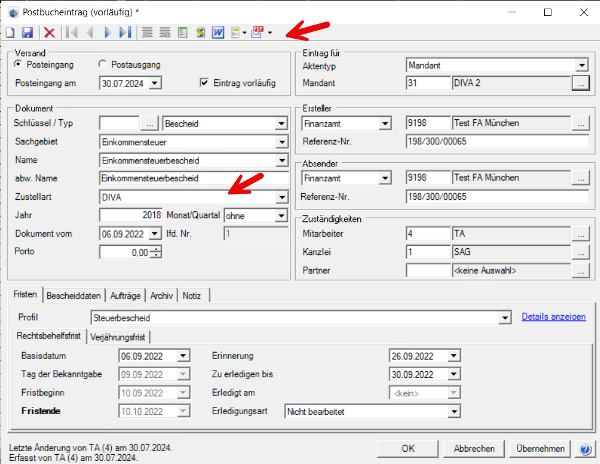Image resolution: width=600 pixels, height=464 pixels.
Task: Open the Kanzlei lookup ellipsis button
Action: (580, 252)
